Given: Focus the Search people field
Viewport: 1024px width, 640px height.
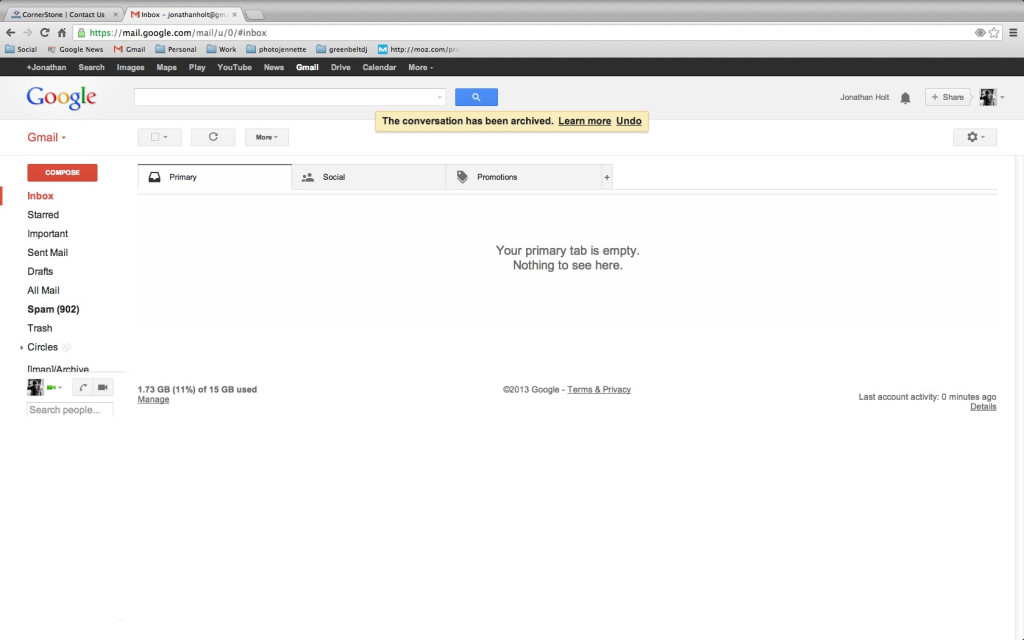Looking at the screenshot, I should (70, 410).
